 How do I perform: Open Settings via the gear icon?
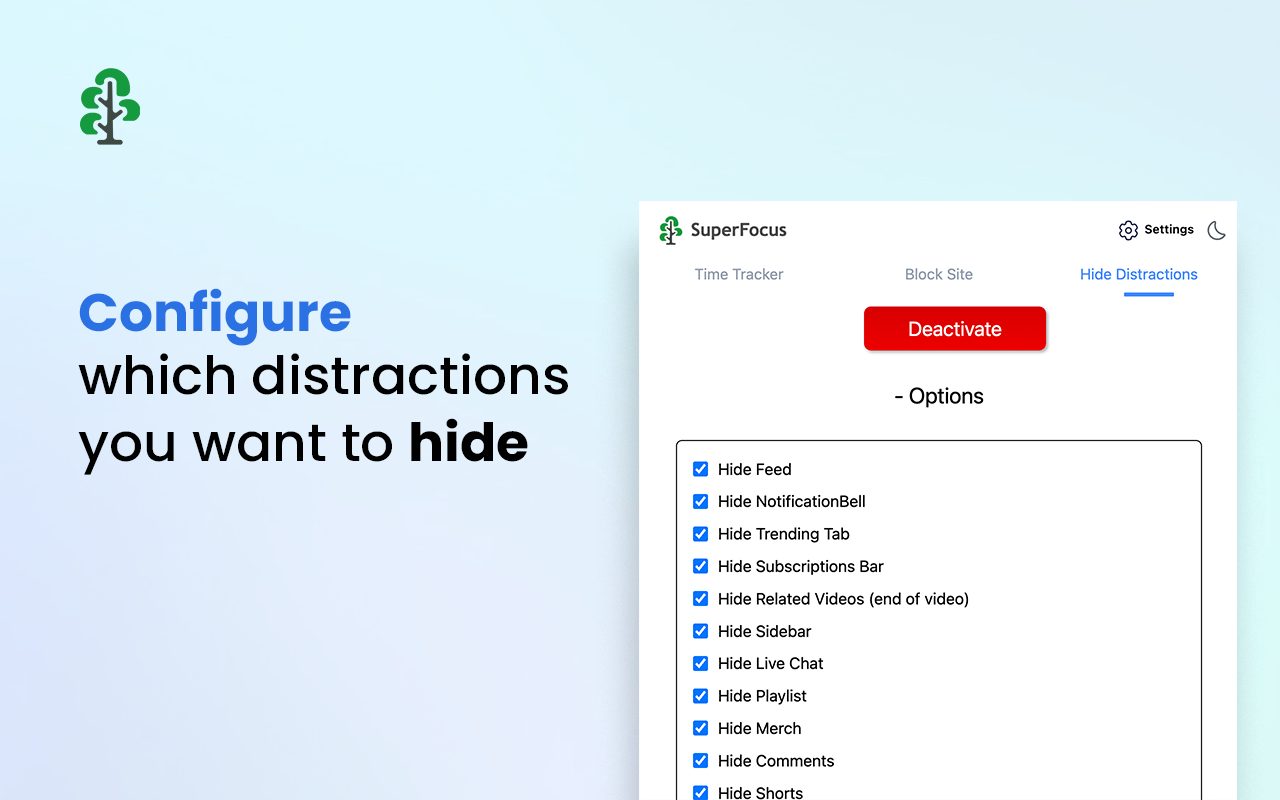pos(1128,230)
